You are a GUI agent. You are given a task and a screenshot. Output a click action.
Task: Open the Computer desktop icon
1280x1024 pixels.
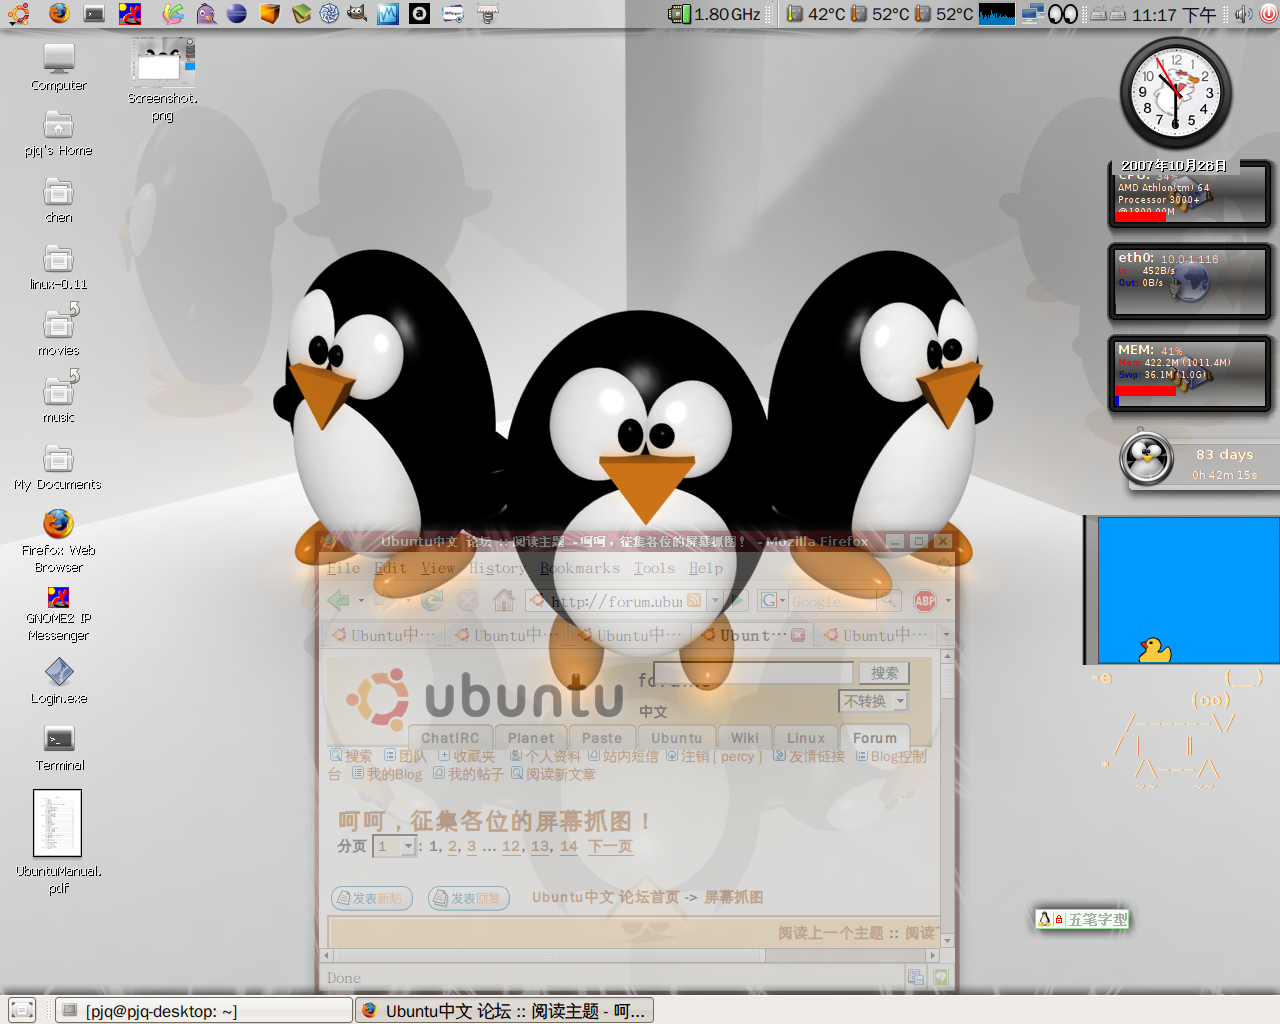59,67
